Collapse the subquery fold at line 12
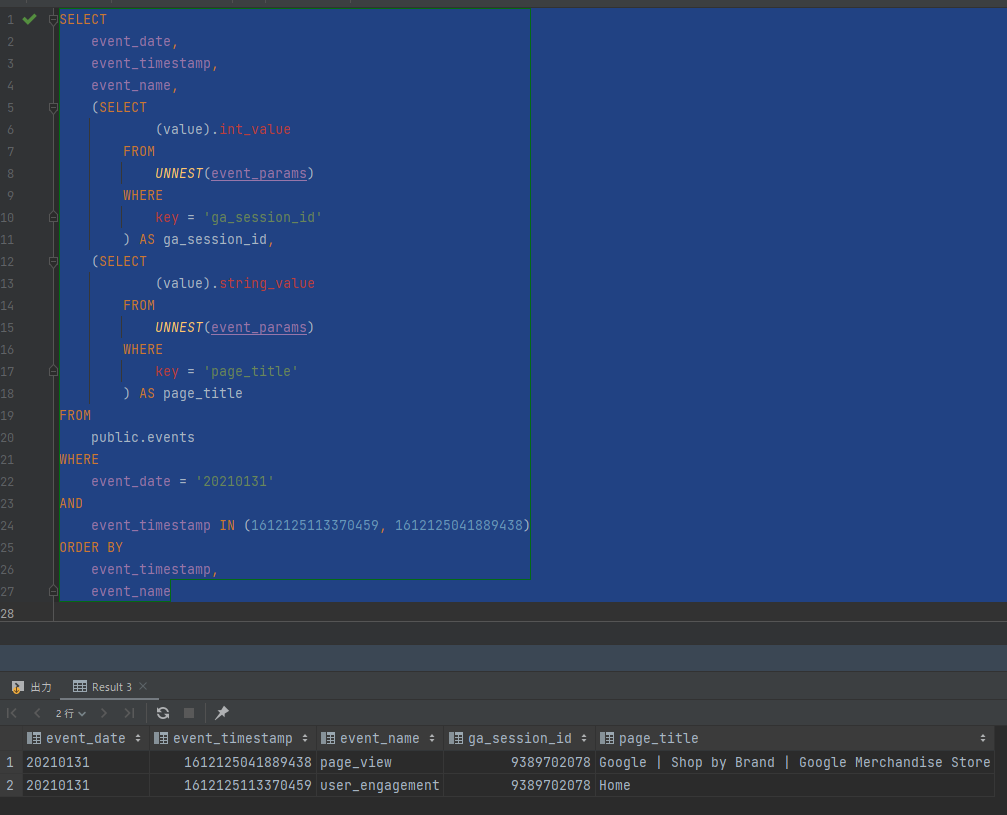The height and width of the screenshot is (815, 1007). pos(53,261)
